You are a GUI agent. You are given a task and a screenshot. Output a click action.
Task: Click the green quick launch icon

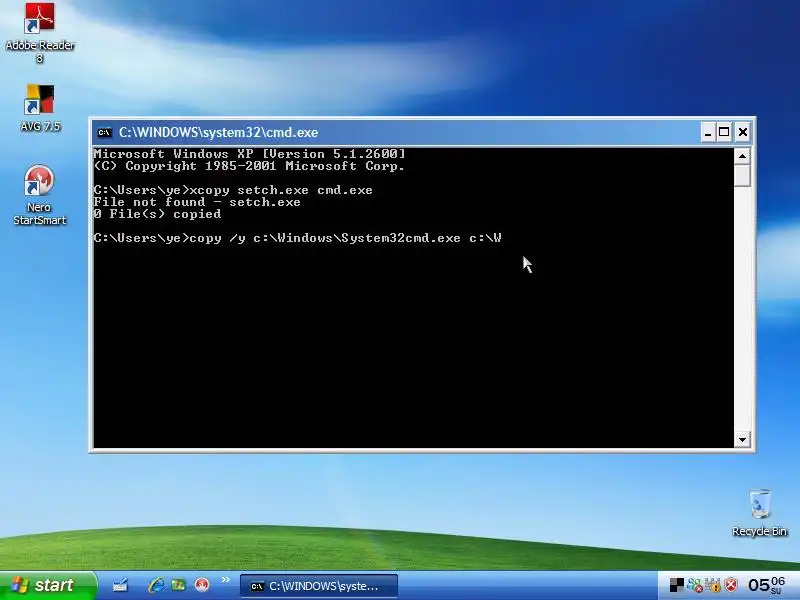pyautogui.click(x=178, y=585)
